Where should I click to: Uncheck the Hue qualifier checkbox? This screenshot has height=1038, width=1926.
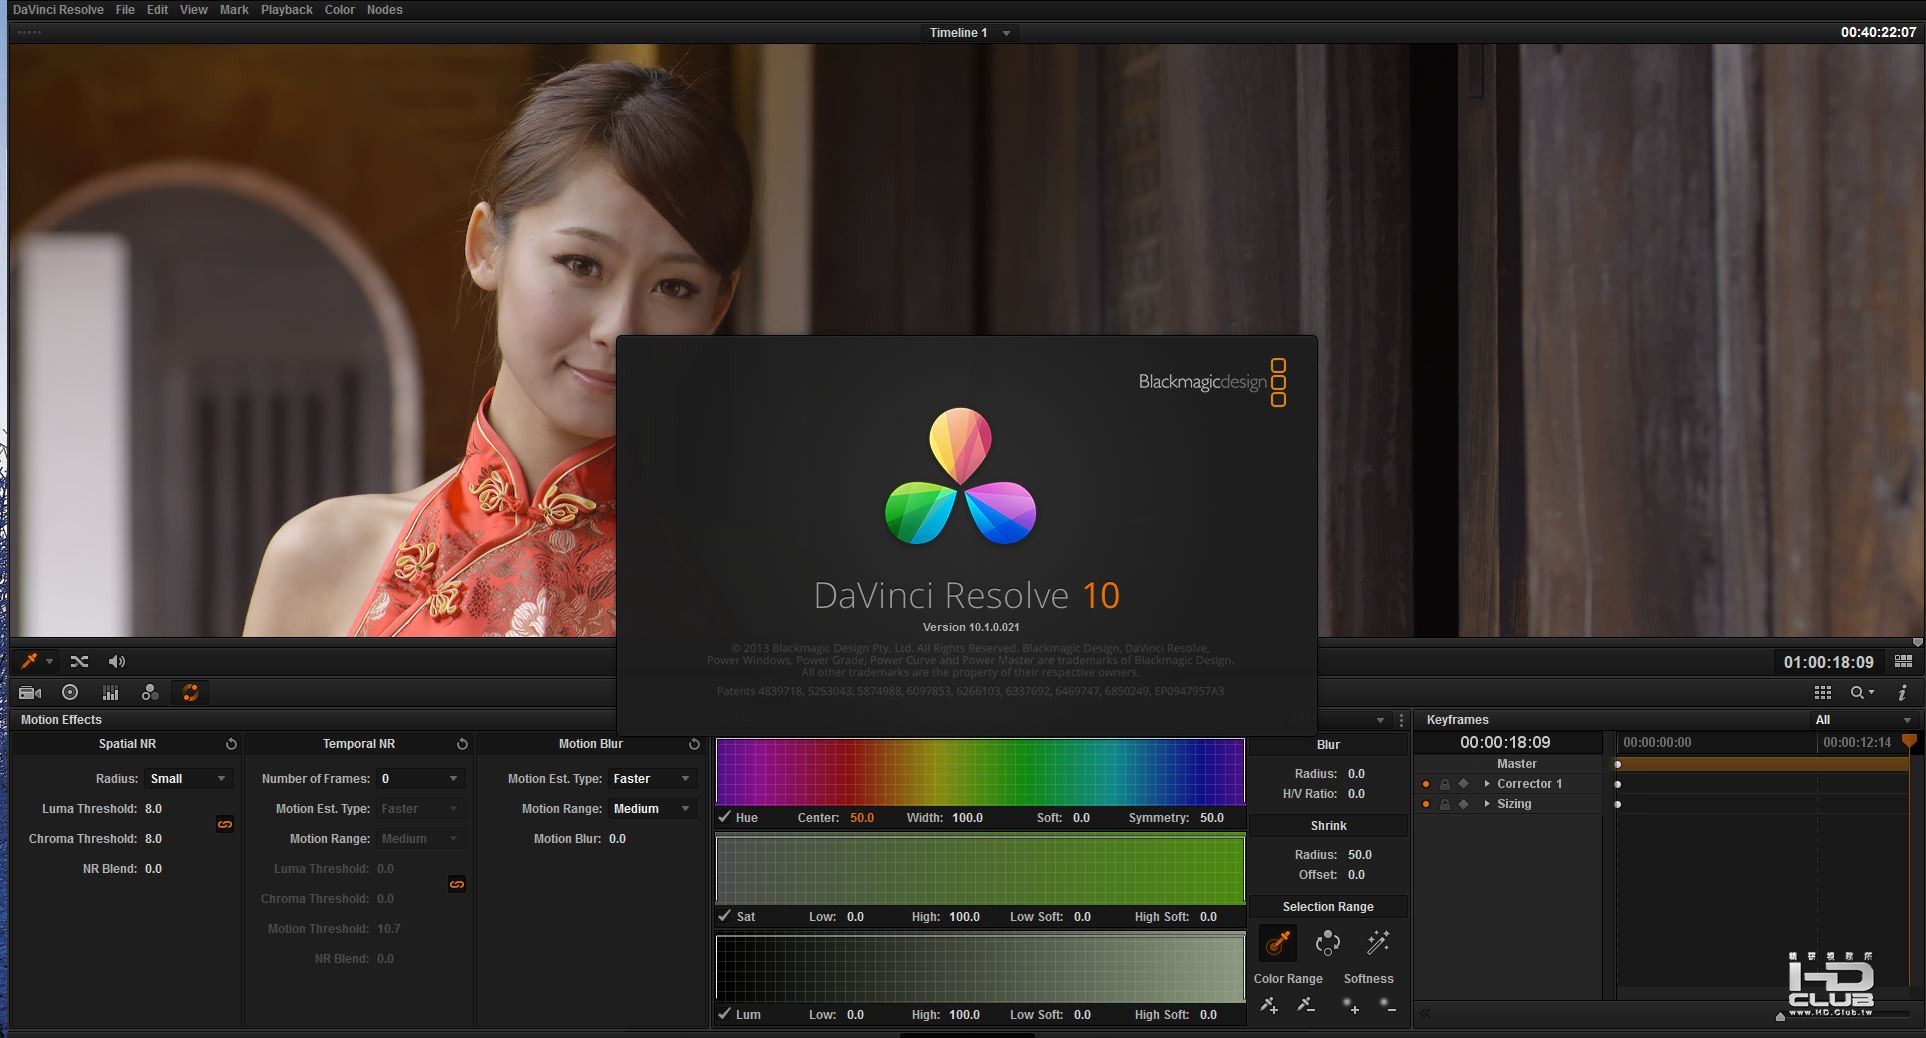coord(725,817)
